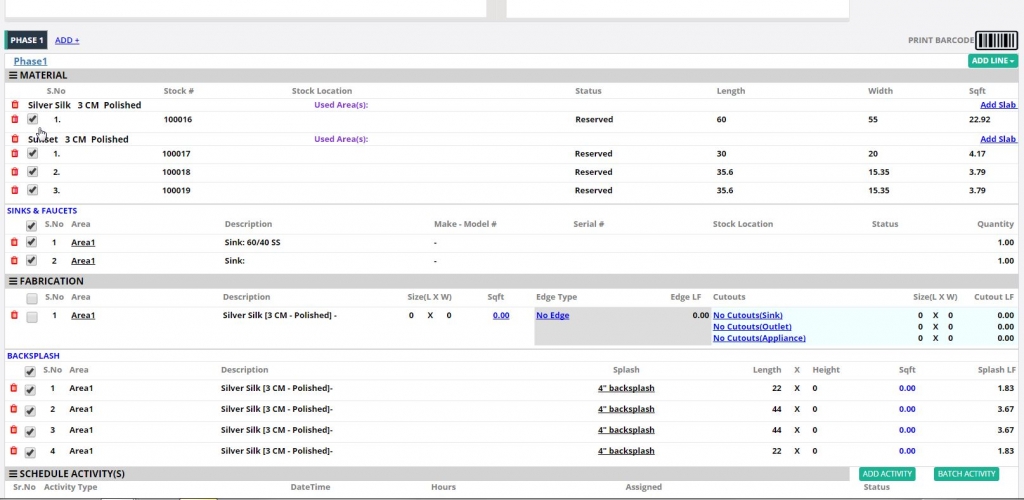Delete slab row with stock 100016
The height and width of the screenshot is (500, 1024).
coord(15,119)
